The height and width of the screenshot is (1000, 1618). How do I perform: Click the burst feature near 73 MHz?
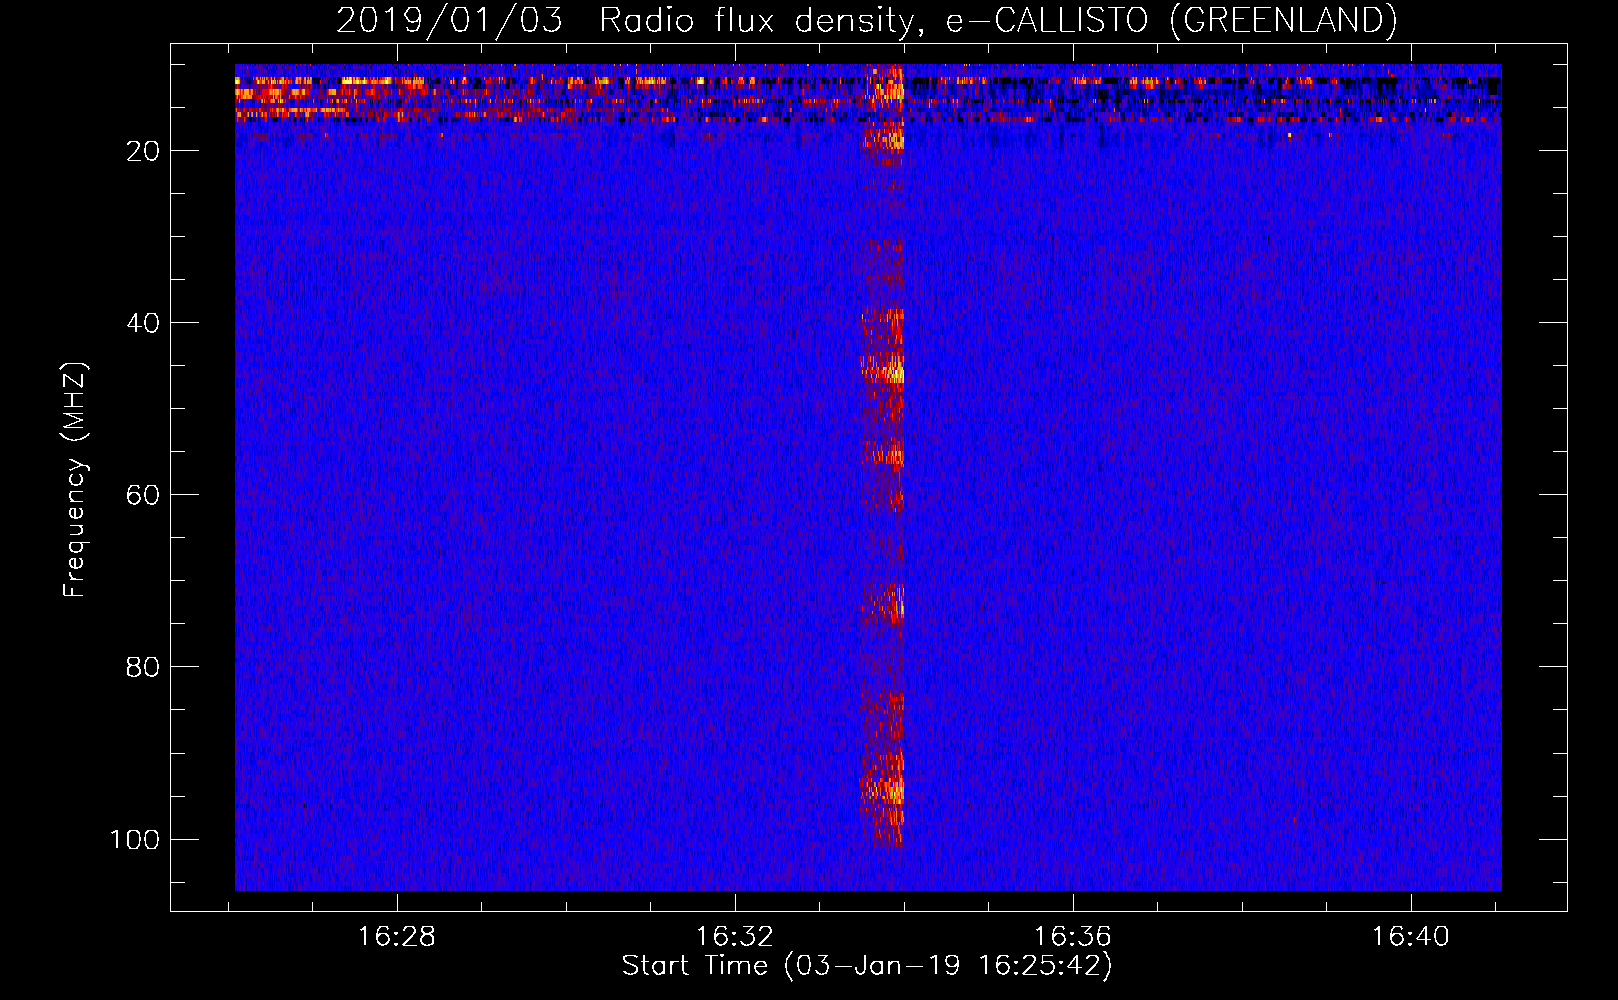[x=884, y=604]
